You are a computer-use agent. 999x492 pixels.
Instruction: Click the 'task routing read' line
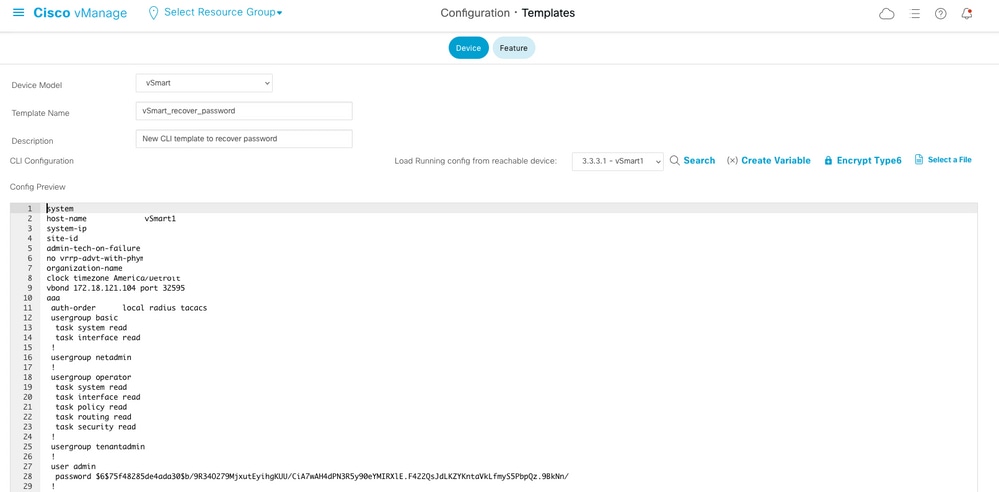tap(93, 417)
